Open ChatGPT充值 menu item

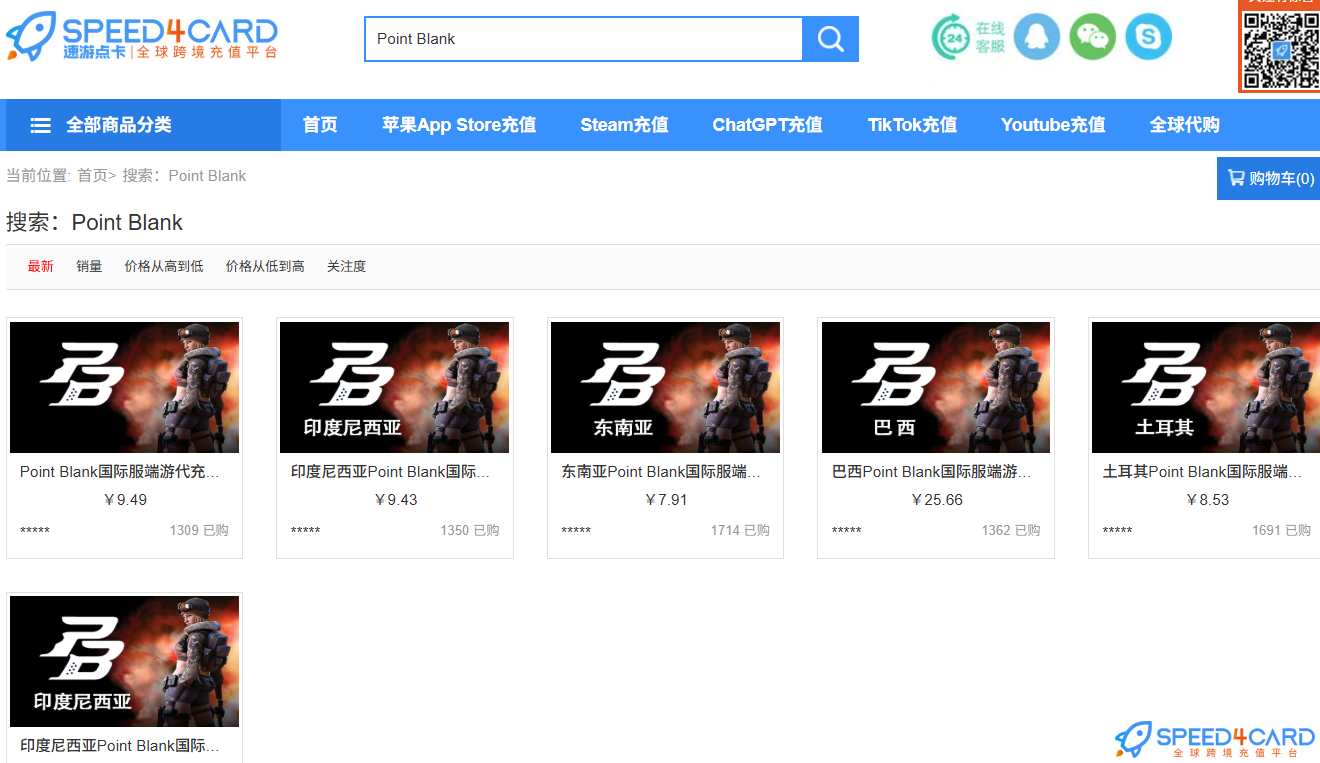point(767,125)
